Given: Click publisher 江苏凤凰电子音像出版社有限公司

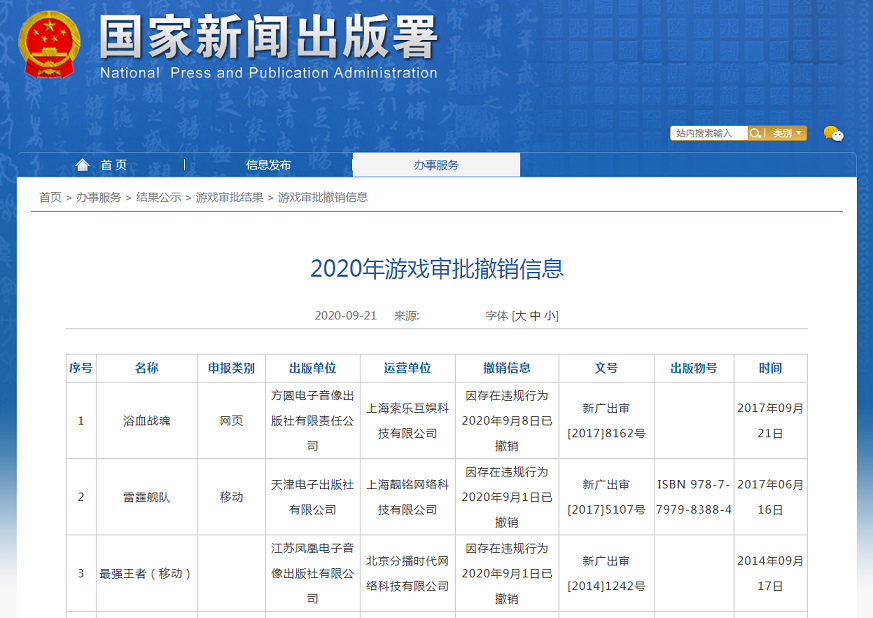Looking at the screenshot, I should 312,573.
